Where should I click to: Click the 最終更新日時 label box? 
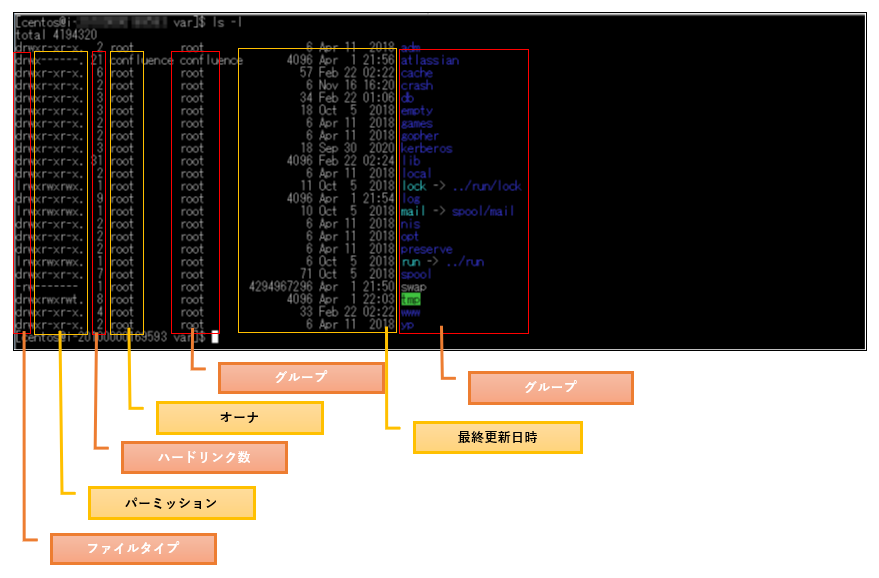[498, 437]
